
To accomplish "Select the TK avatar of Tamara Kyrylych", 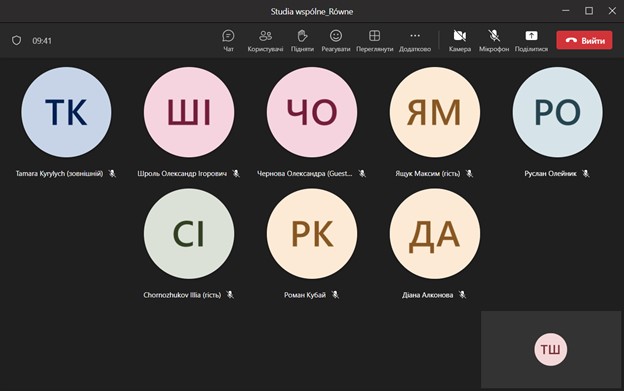I will 66,112.
